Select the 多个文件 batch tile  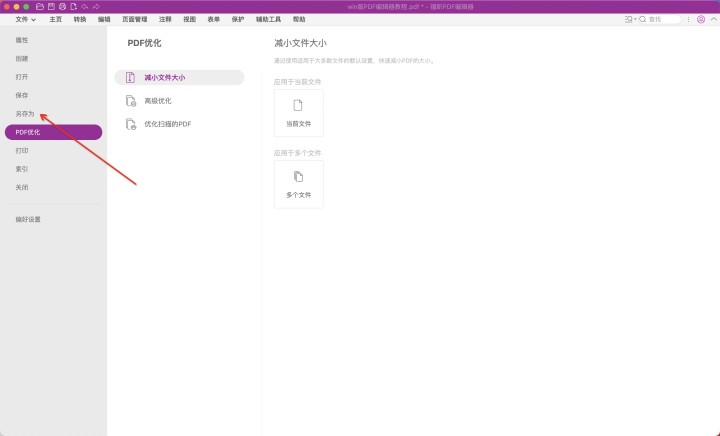[298, 184]
